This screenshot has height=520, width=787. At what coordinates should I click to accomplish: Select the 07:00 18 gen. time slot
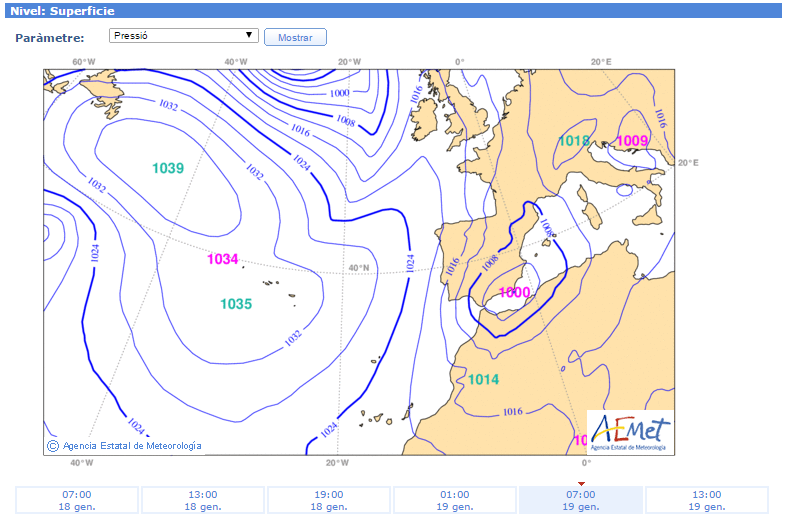pyautogui.click(x=77, y=500)
